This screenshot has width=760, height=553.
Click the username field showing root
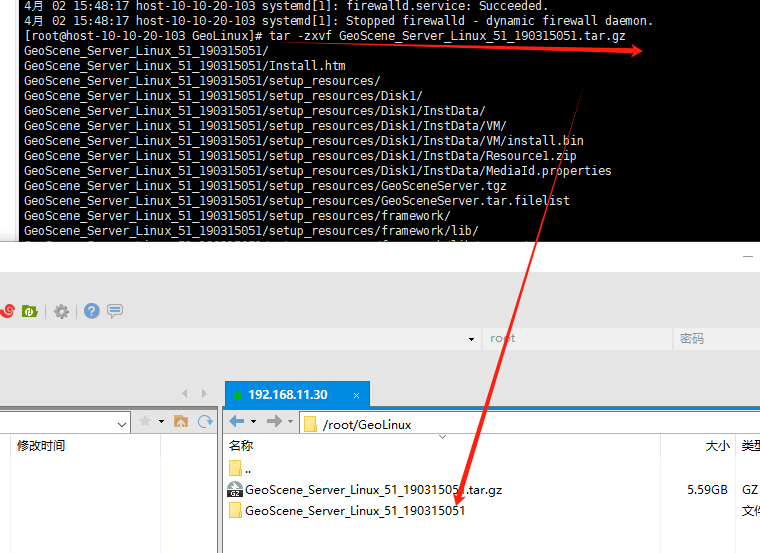click(x=577, y=338)
